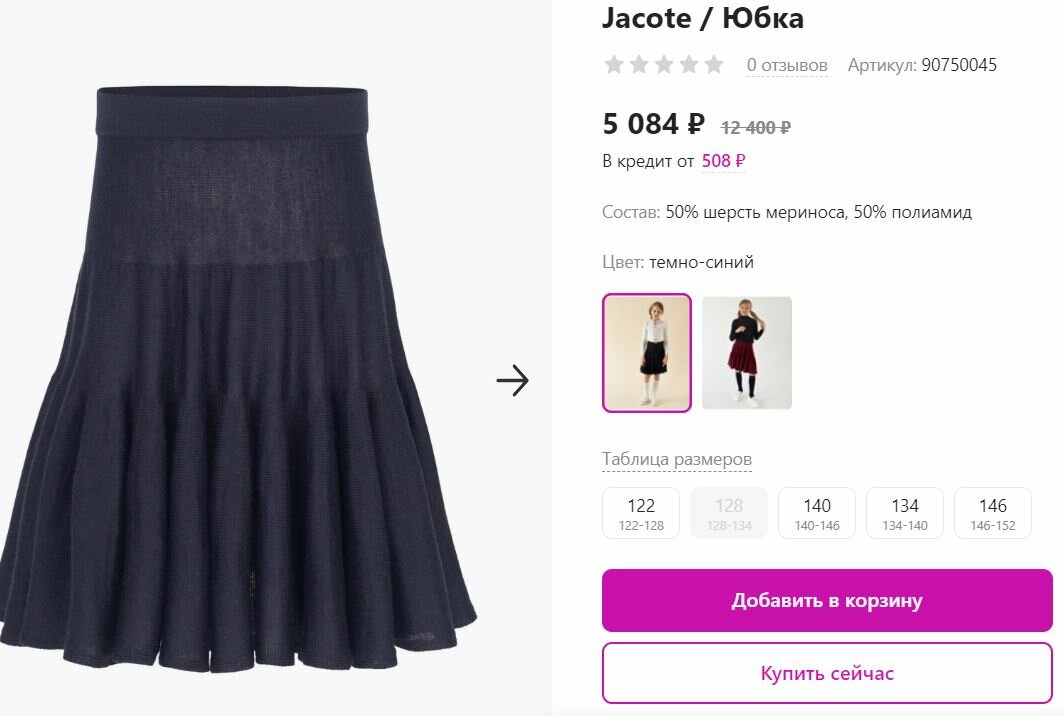Open credit details for 508 ₽

pyautogui.click(x=723, y=161)
